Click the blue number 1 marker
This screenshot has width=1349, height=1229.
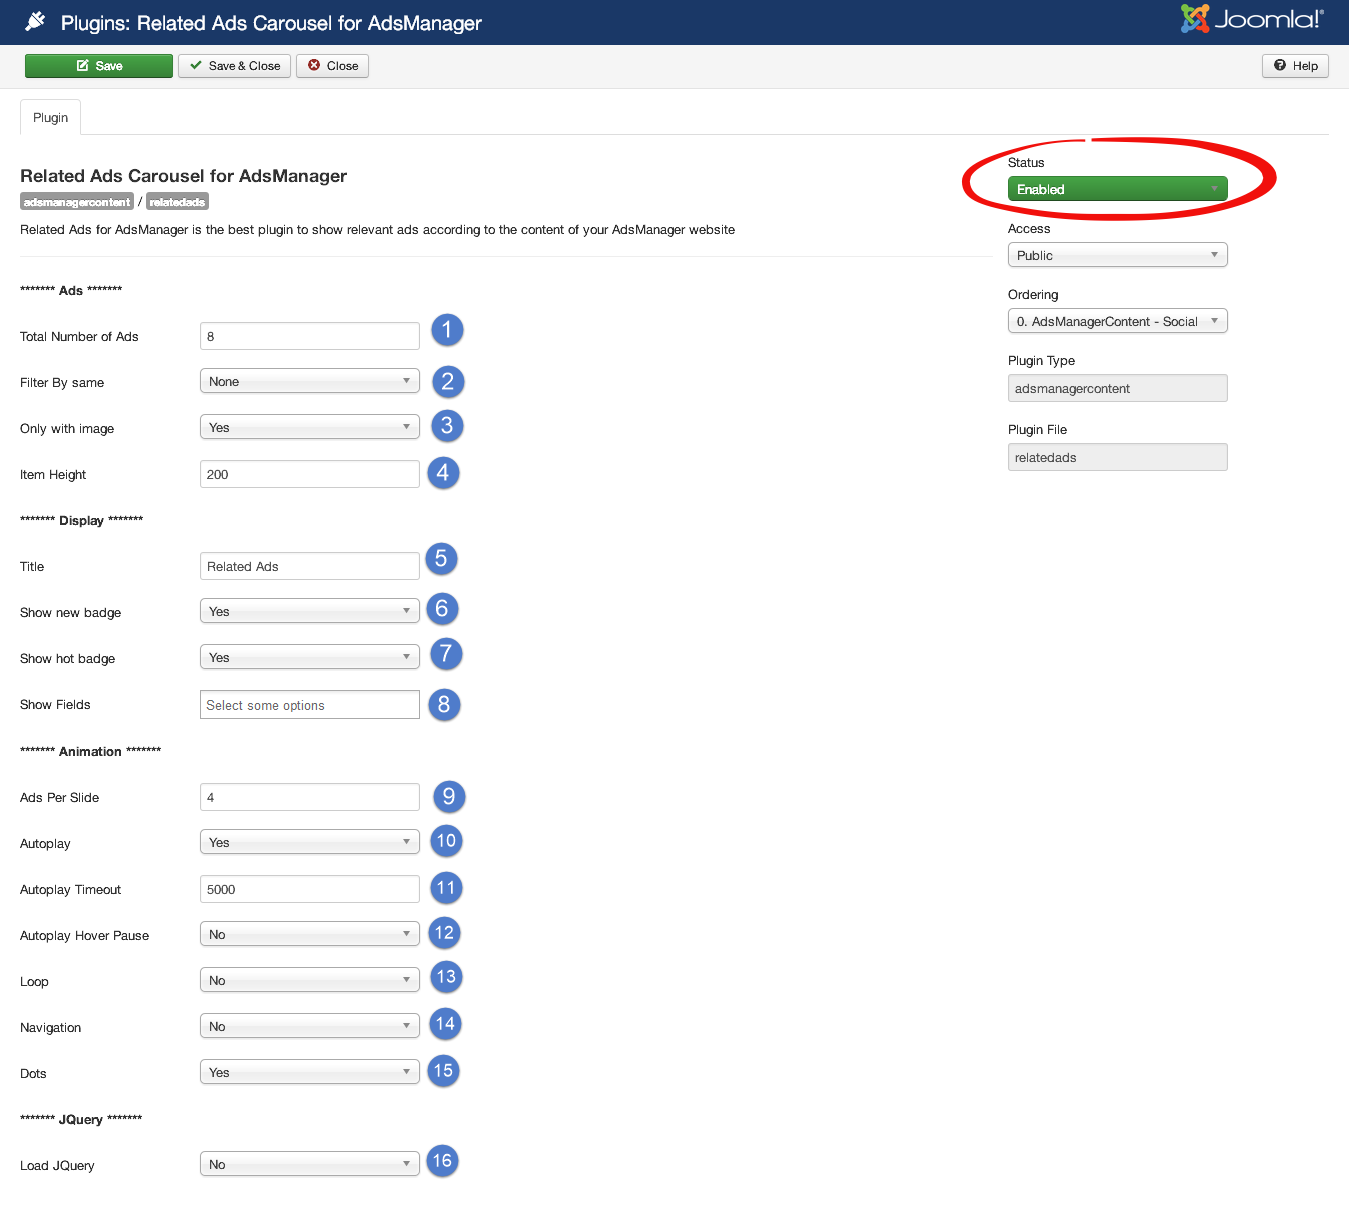pyautogui.click(x=447, y=330)
